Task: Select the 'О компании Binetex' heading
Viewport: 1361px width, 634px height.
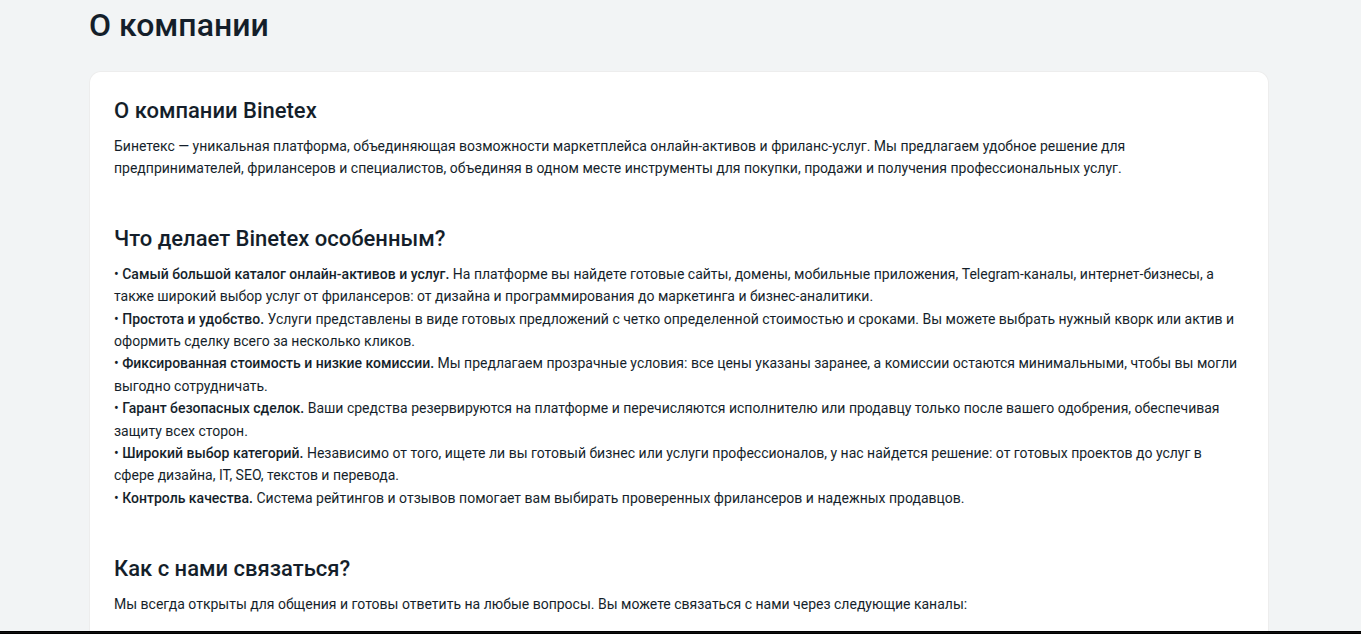Action: coord(216,110)
